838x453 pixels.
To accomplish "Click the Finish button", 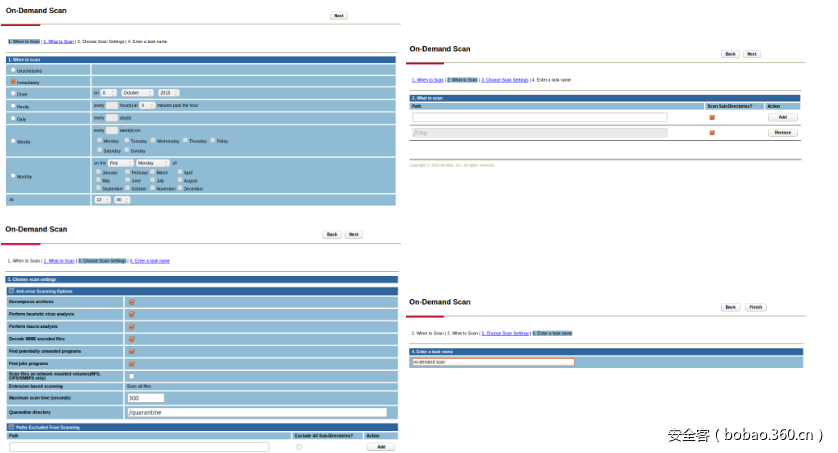I will [x=756, y=307].
